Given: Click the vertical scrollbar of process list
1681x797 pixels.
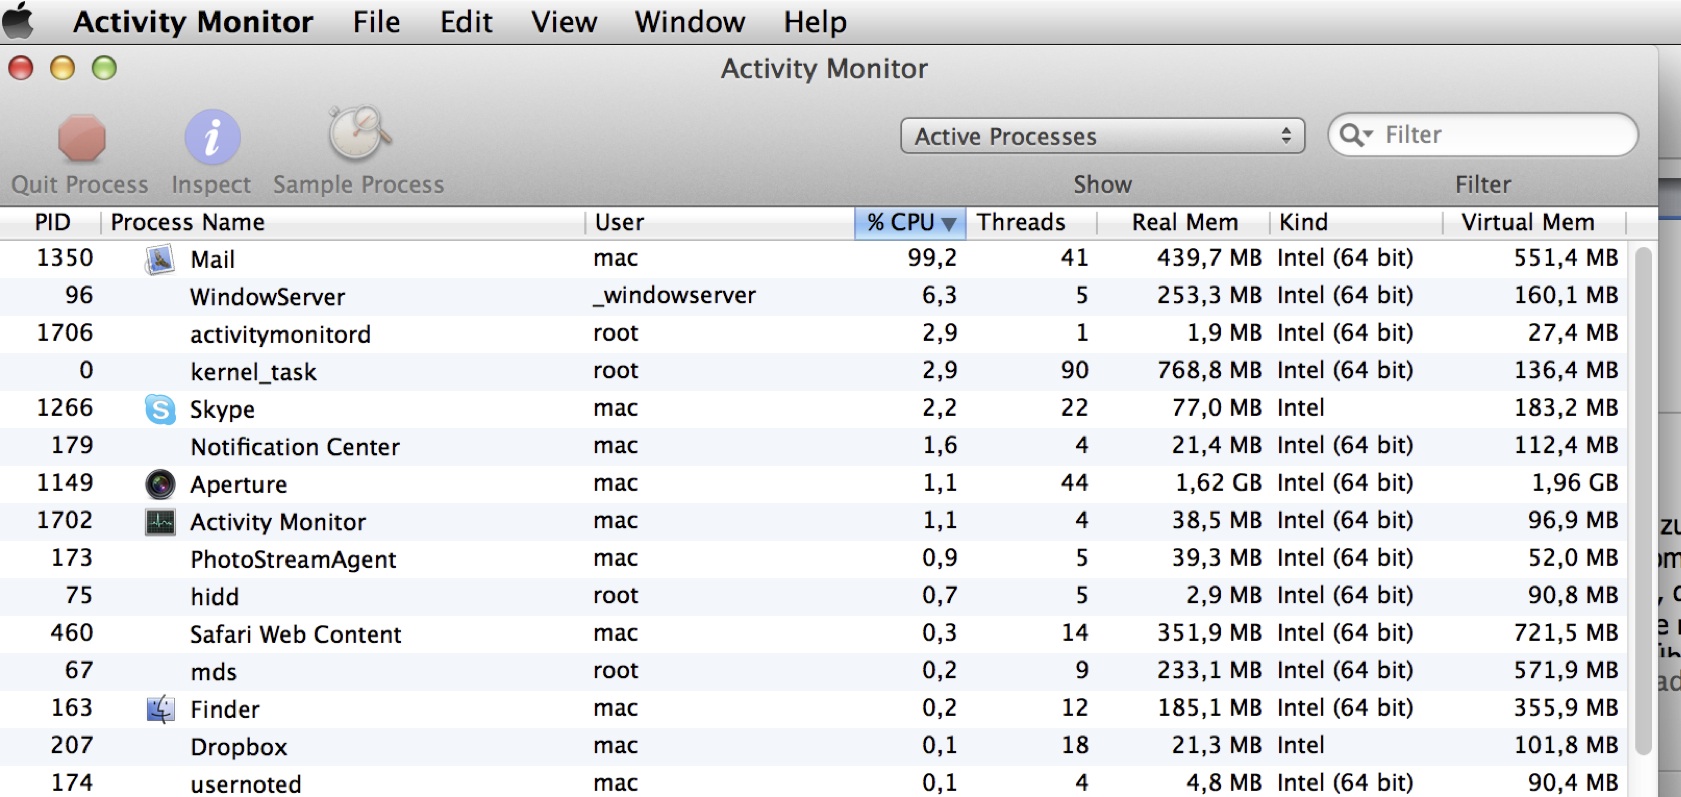Looking at the screenshot, I should click(x=1643, y=500).
